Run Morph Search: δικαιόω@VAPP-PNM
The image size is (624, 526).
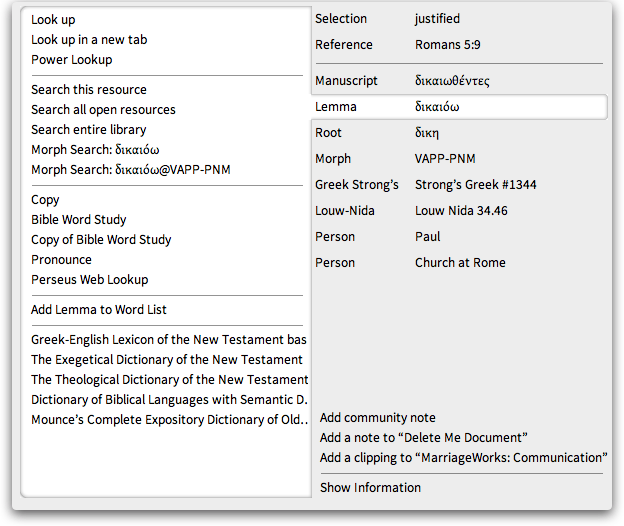pyautogui.click(x=131, y=169)
